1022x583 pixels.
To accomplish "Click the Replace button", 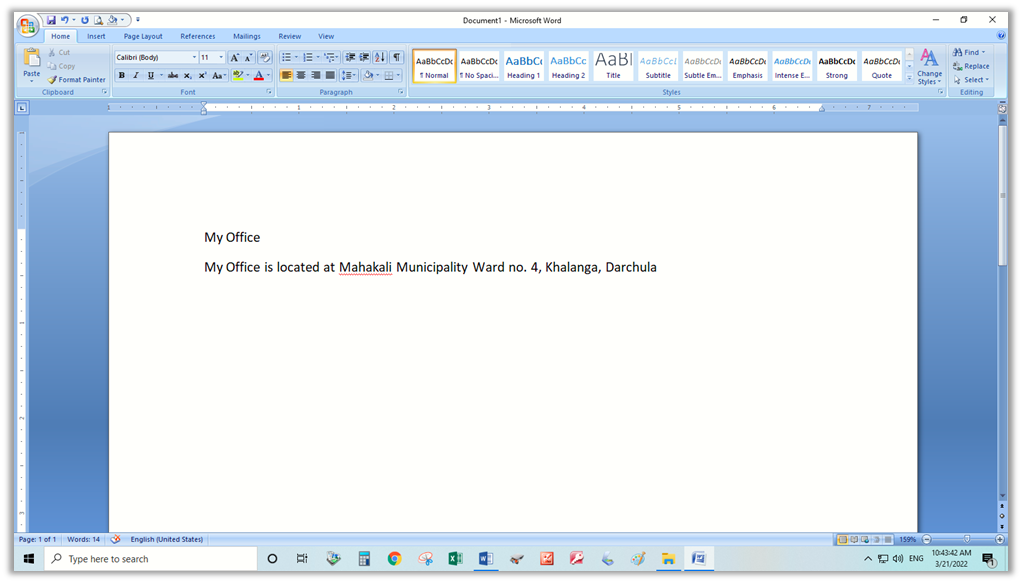I will (x=971, y=66).
